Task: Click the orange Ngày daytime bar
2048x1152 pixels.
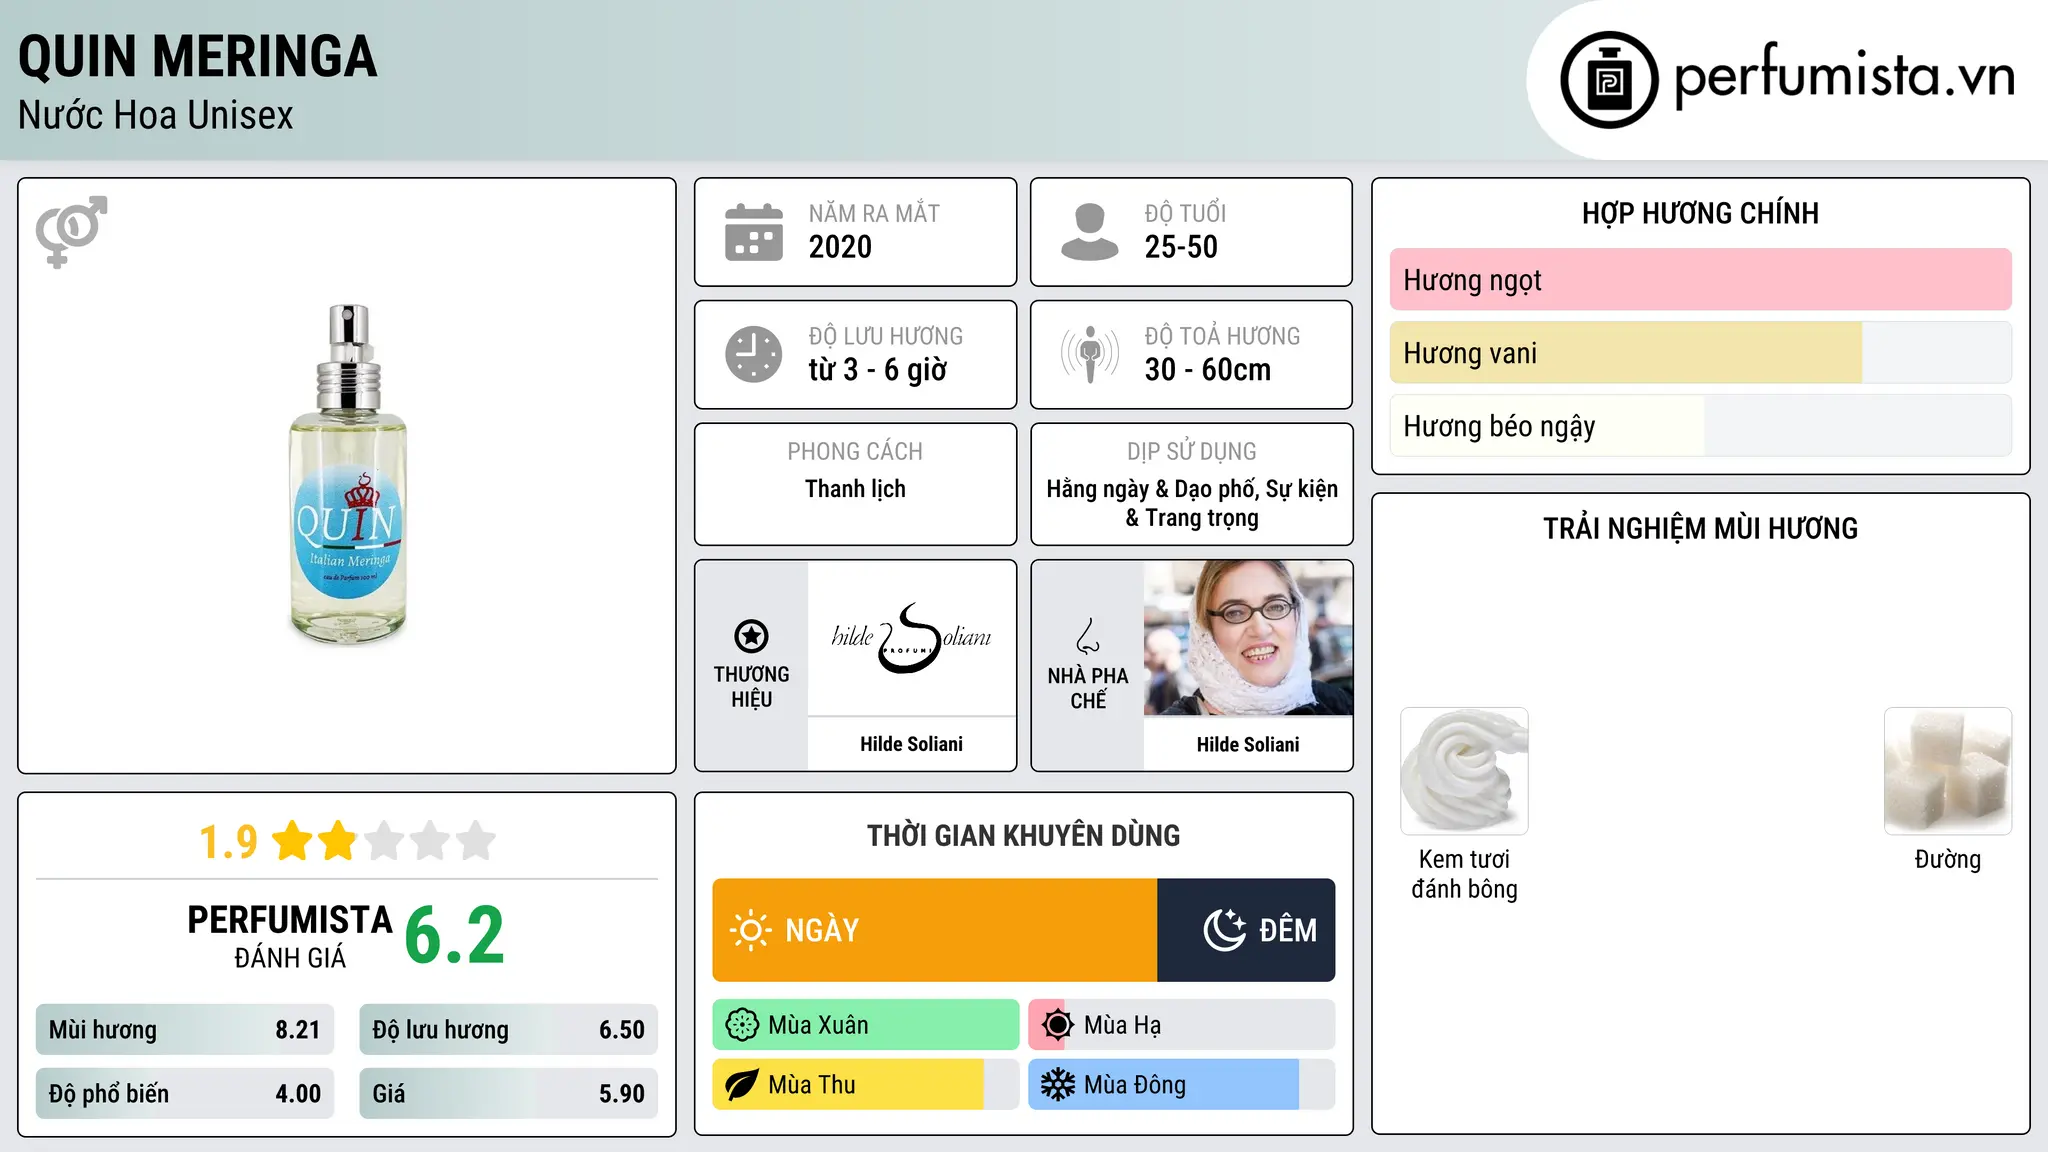Action: [x=935, y=930]
